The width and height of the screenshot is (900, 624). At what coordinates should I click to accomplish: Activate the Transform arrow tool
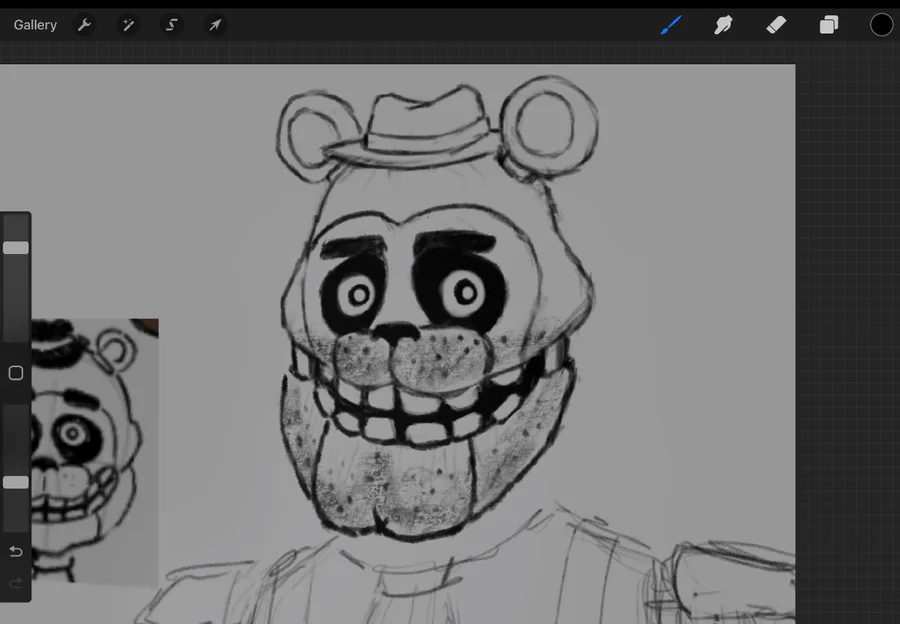tap(215, 25)
